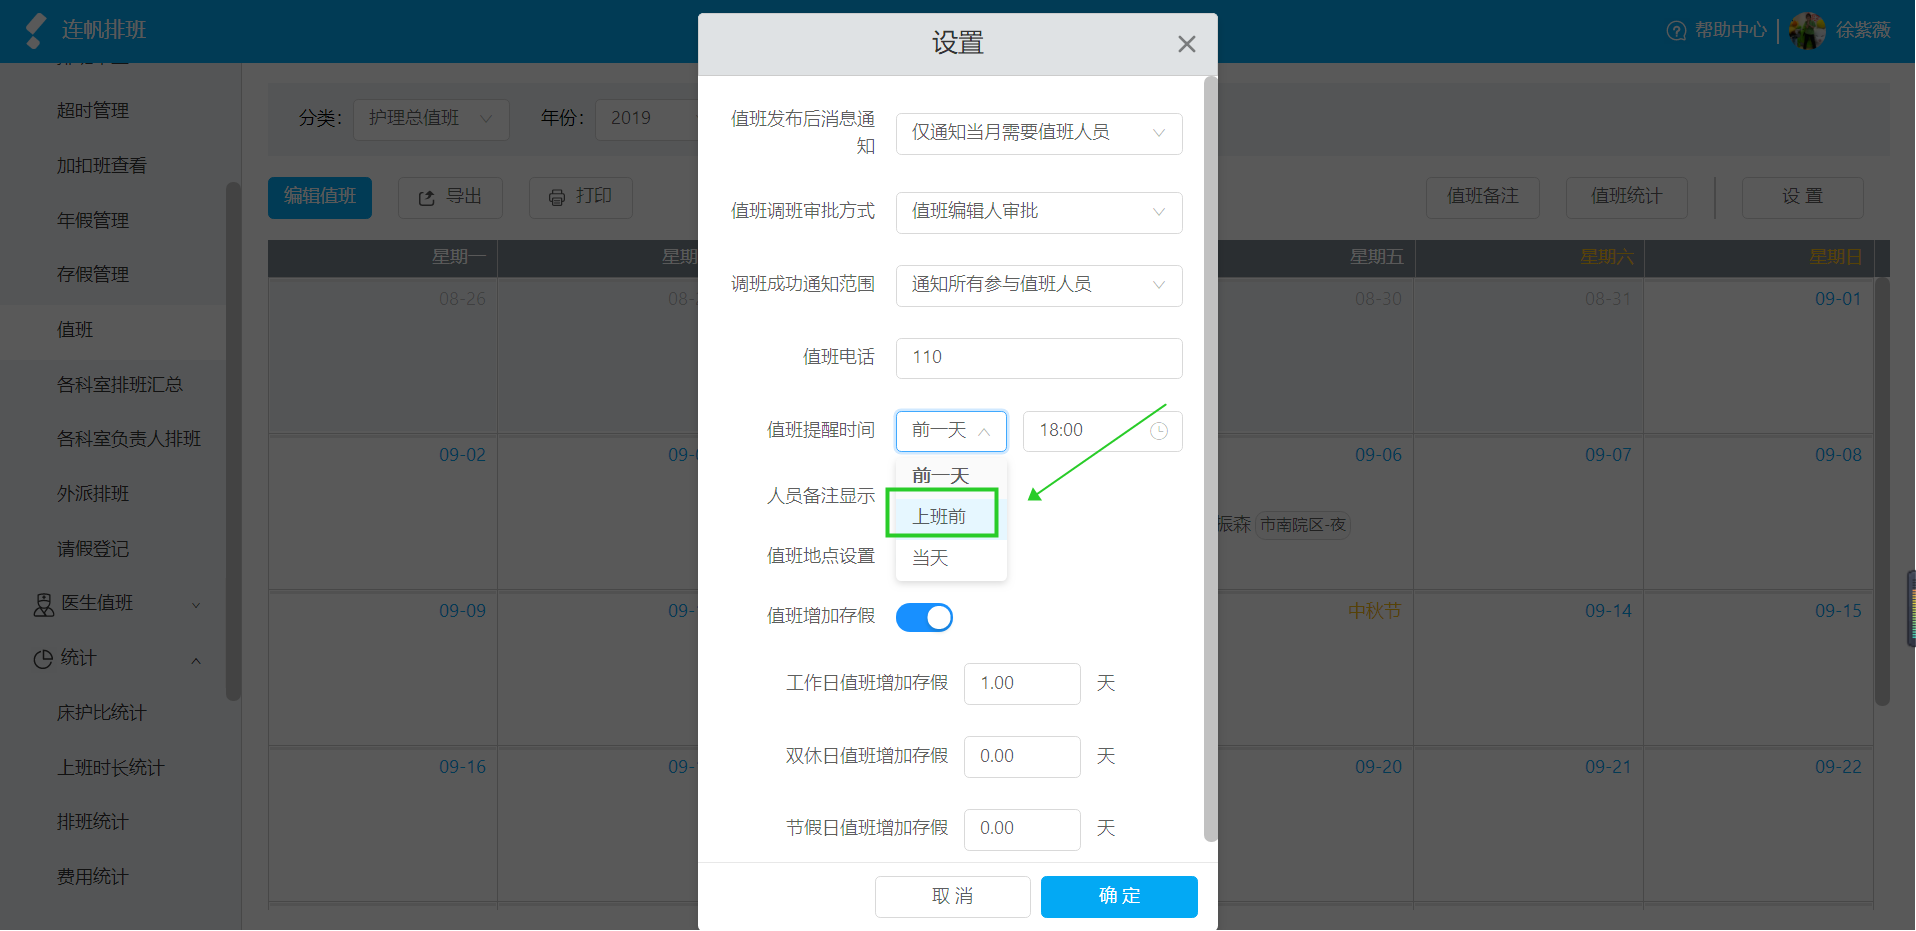The width and height of the screenshot is (1916, 931).
Task: Click the 值班电话 input field
Action: [1039, 358]
